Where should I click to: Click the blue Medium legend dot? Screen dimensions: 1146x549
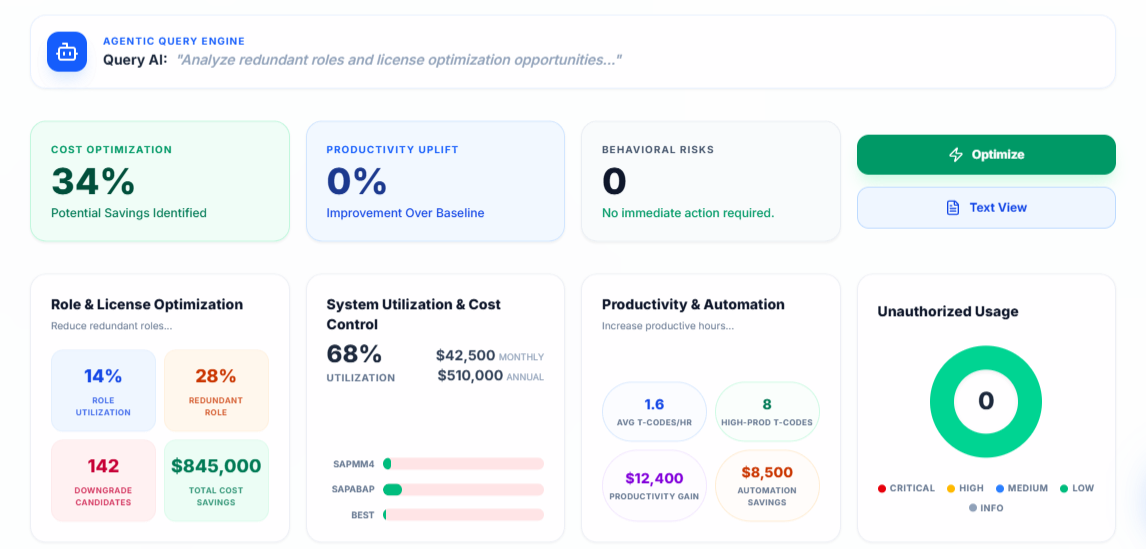coord(999,489)
